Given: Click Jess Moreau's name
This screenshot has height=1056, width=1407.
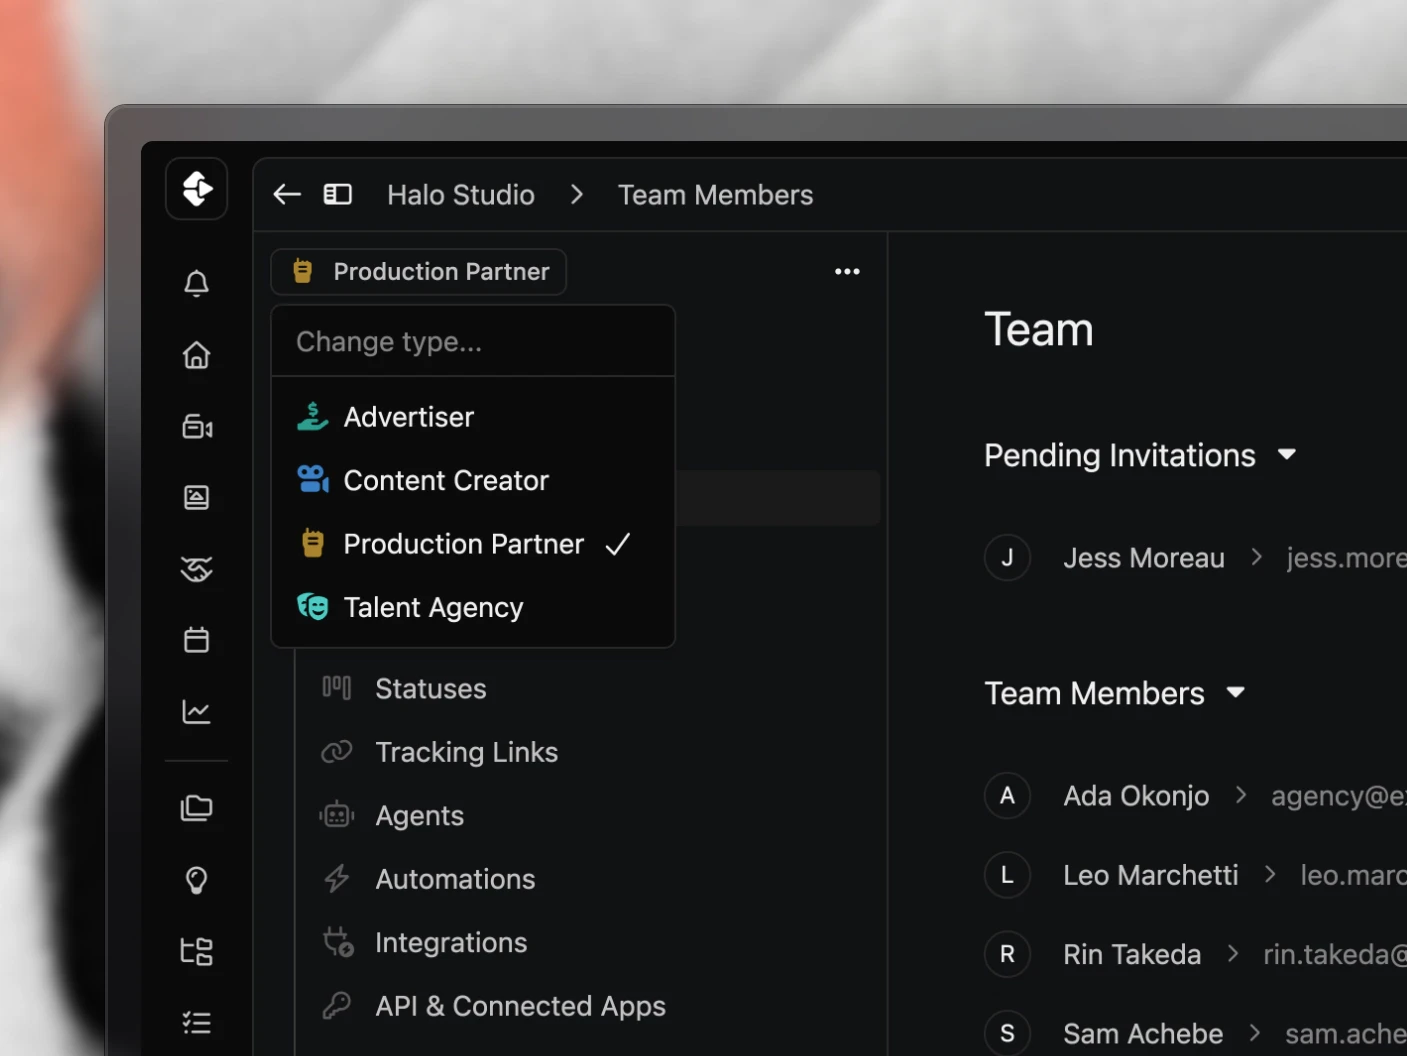Looking at the screenshot, I should coord(1143,558).
